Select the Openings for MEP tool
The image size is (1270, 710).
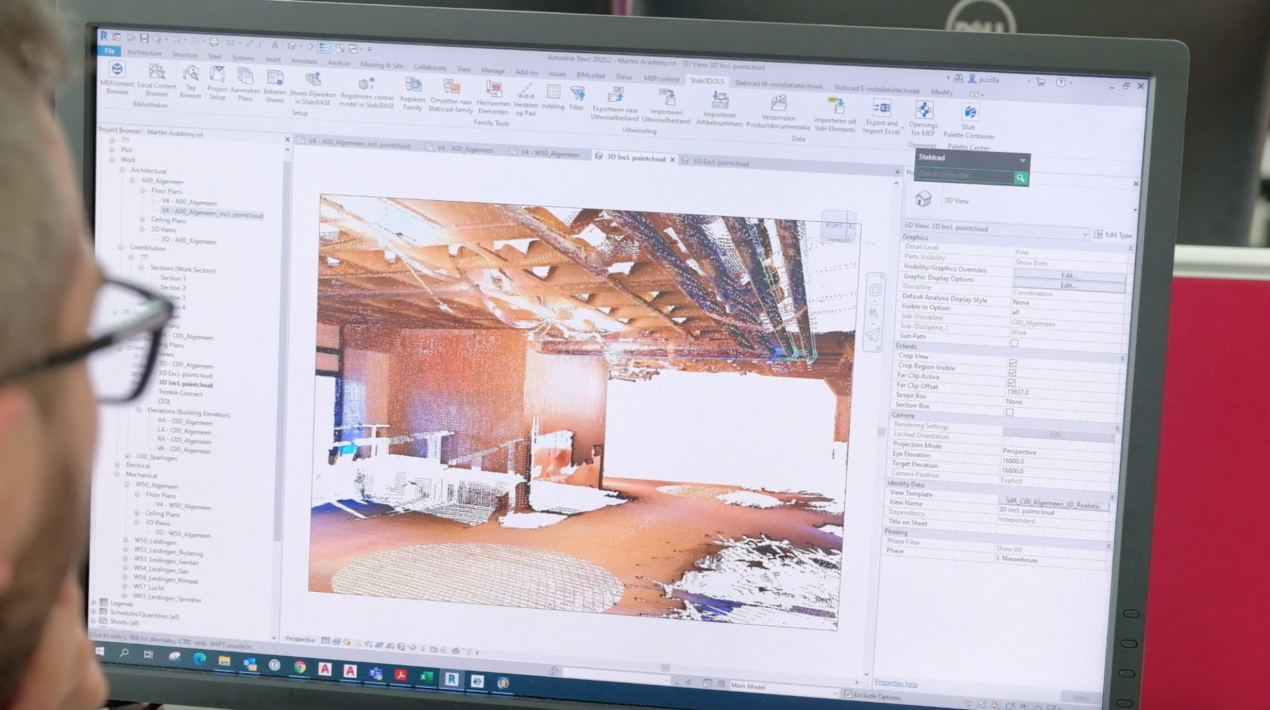click(923, 119)
